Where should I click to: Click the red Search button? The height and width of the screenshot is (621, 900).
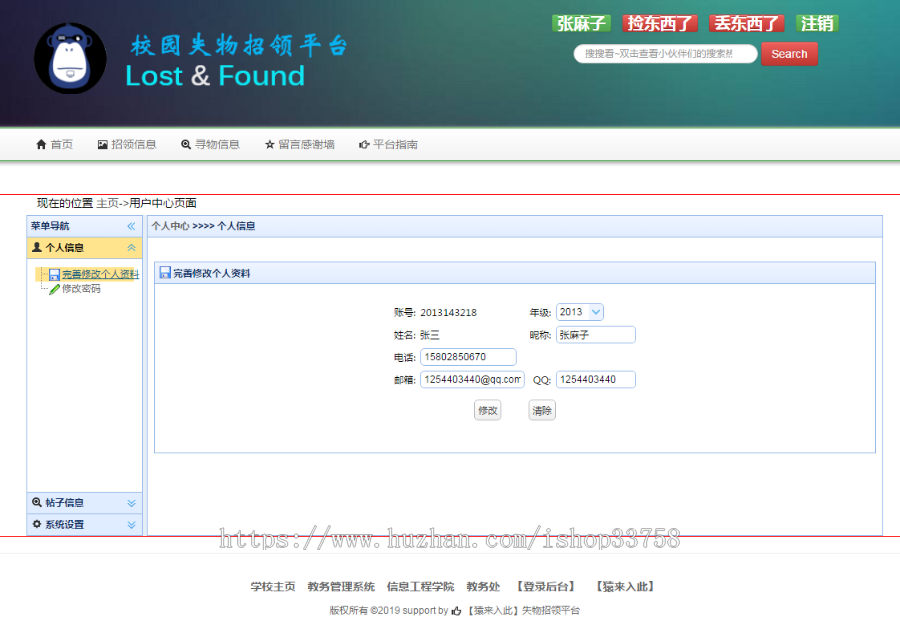coord(789,54)
